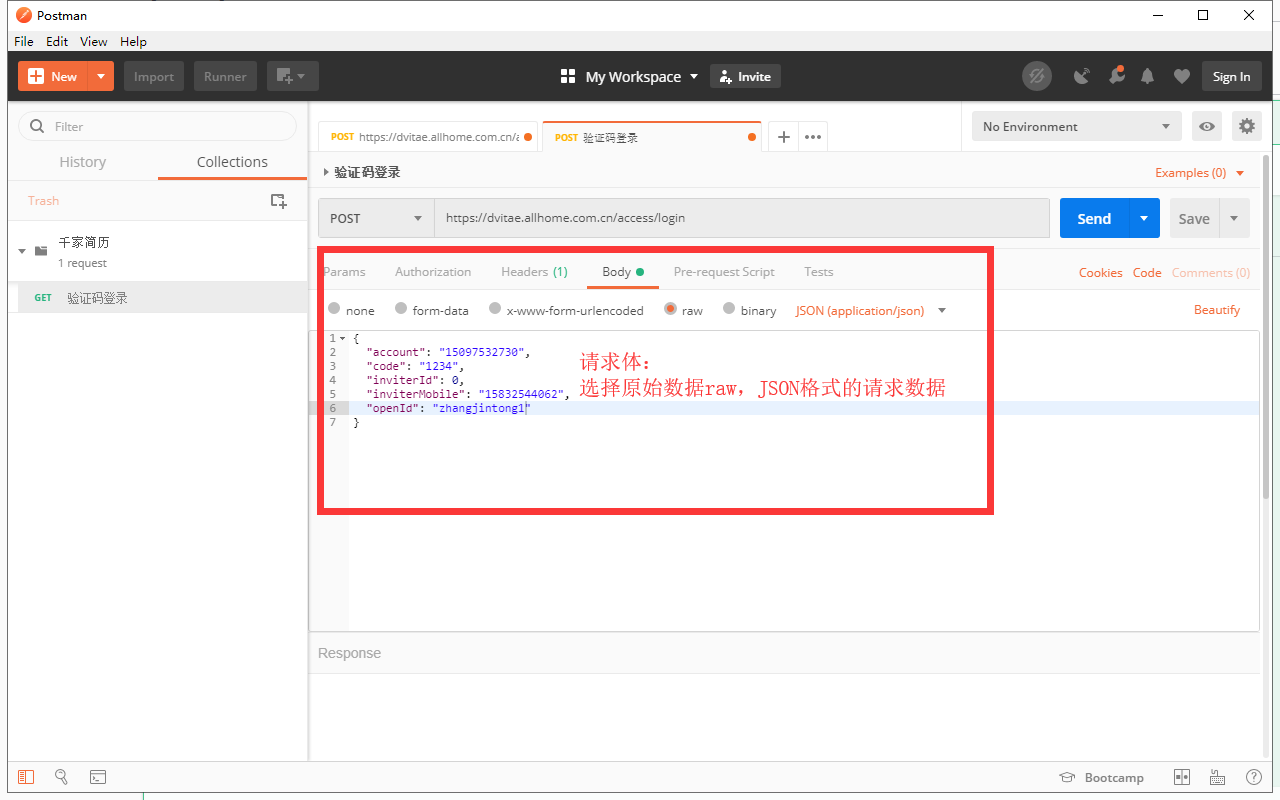Image resolution: width=1280 pixels, height=800 pixels.
Task: Open the help question mark icon
Action: [x=1253, y=777]
